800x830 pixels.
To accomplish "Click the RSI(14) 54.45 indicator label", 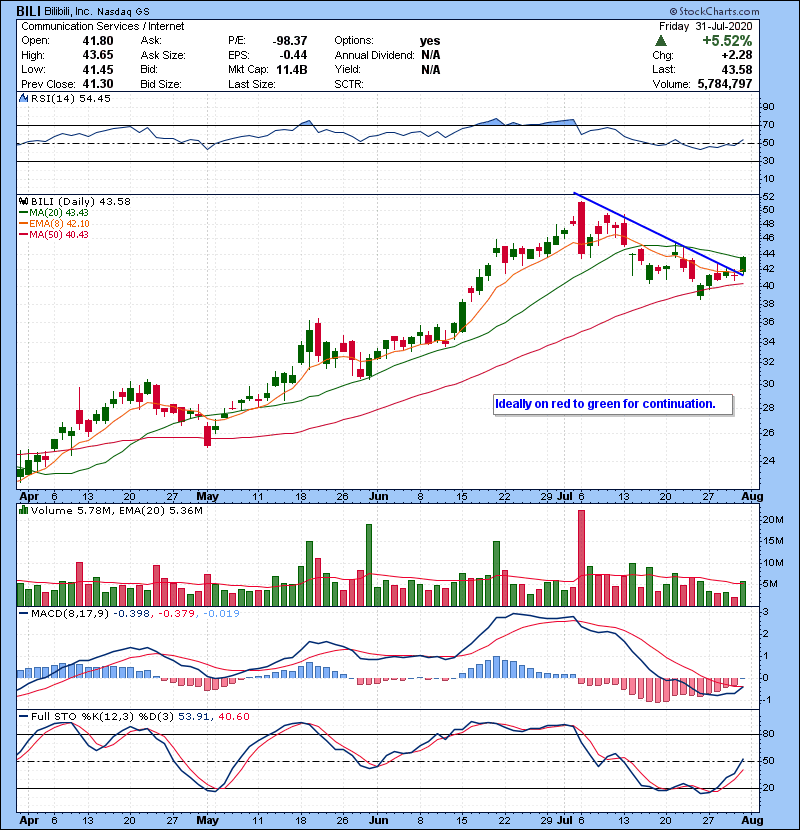I will pyautogui.click(x=70, y=98).
